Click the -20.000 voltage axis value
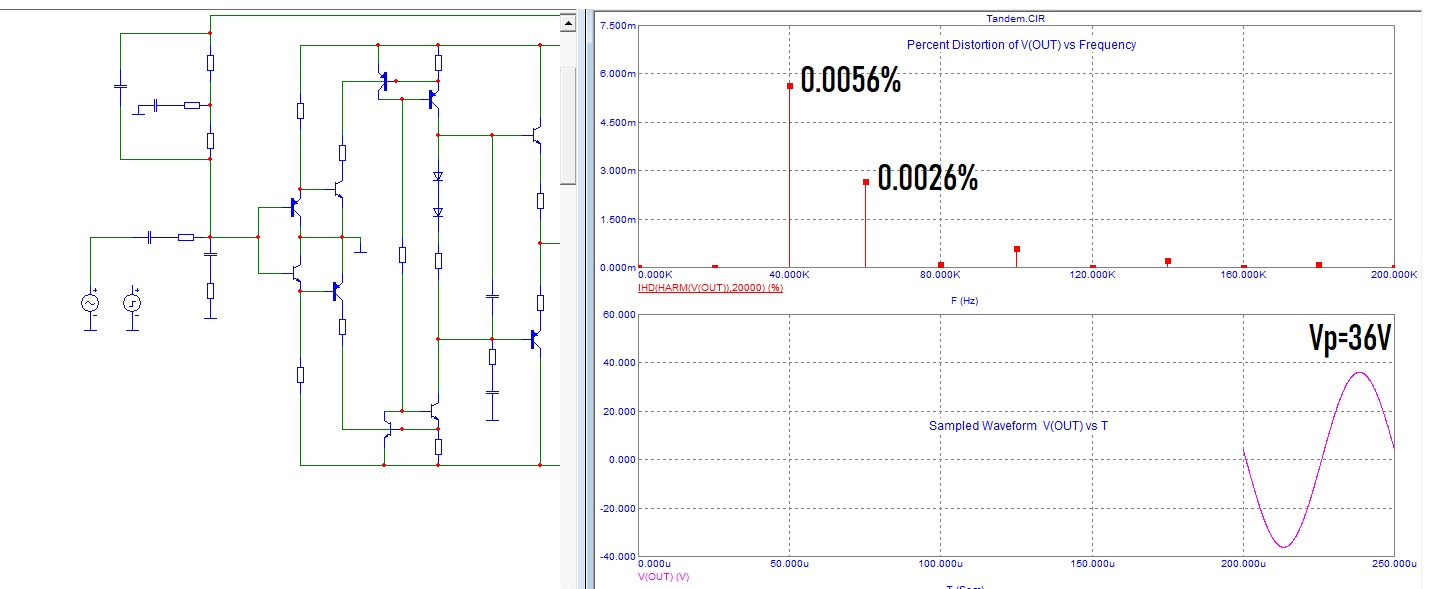1433x589 pixels. (616, 508)
